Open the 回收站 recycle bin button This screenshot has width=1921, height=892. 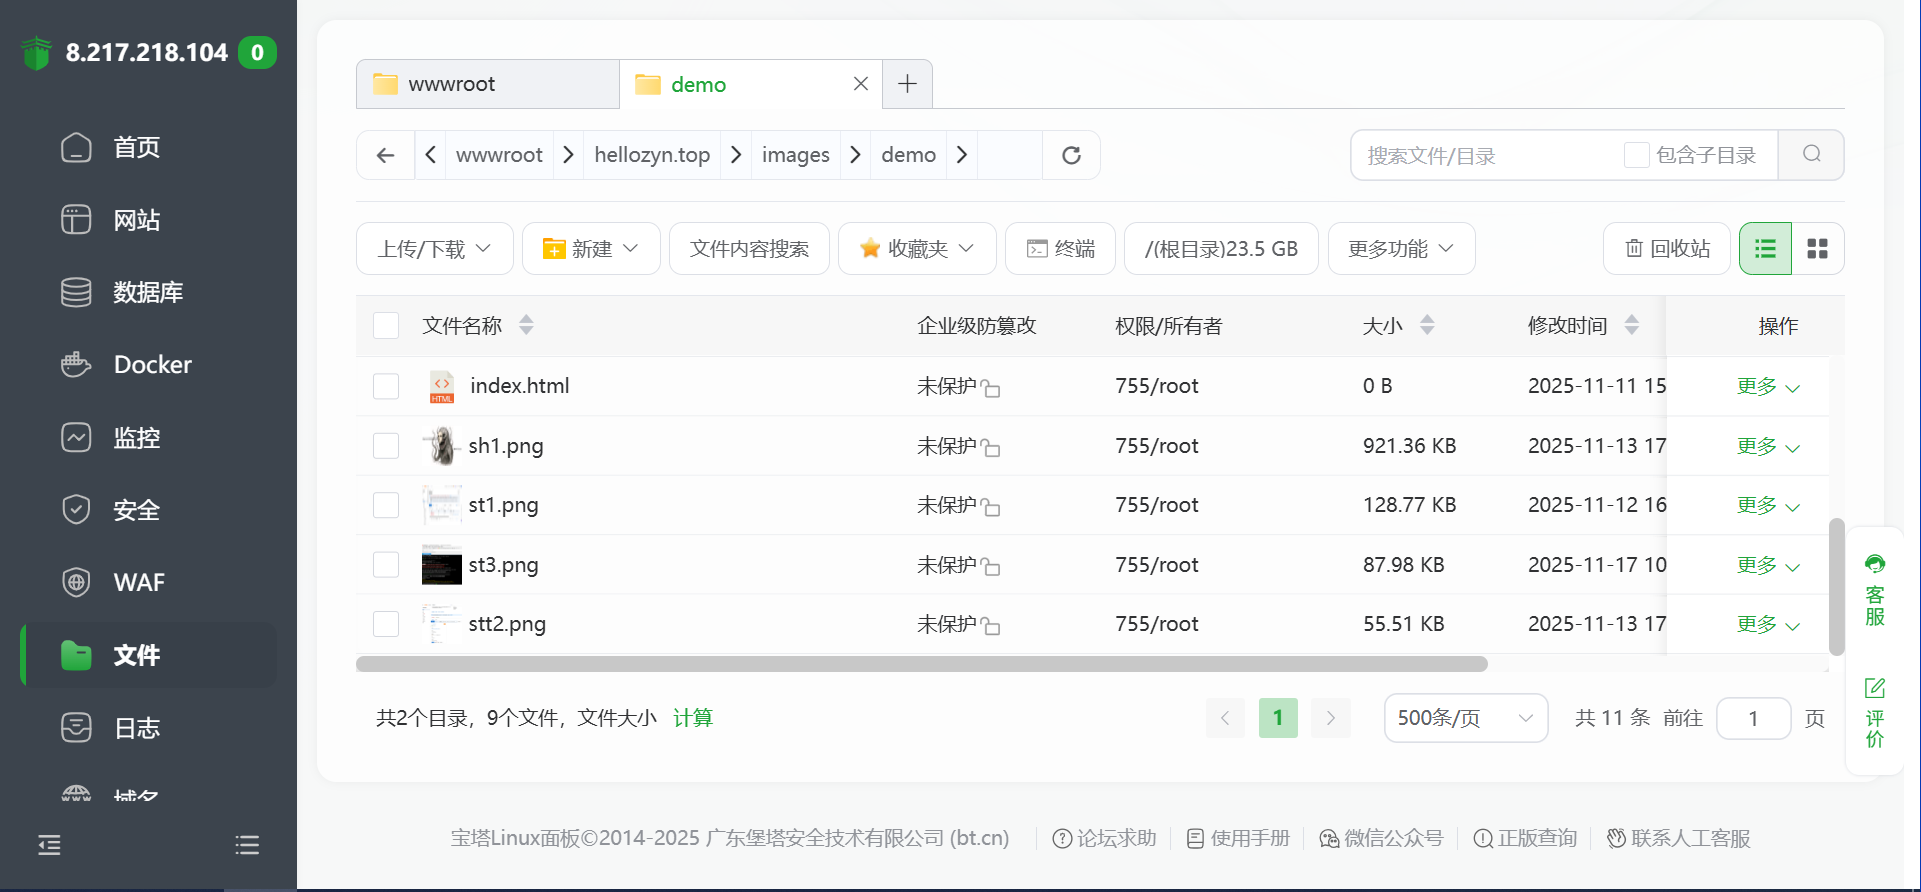(1666, 249)
